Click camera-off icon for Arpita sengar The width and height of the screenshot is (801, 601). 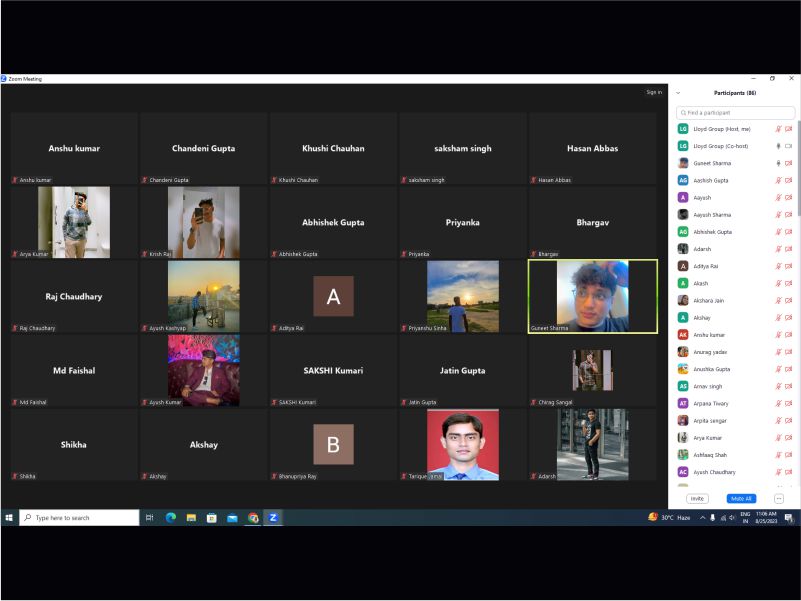(x=788, y=421)
